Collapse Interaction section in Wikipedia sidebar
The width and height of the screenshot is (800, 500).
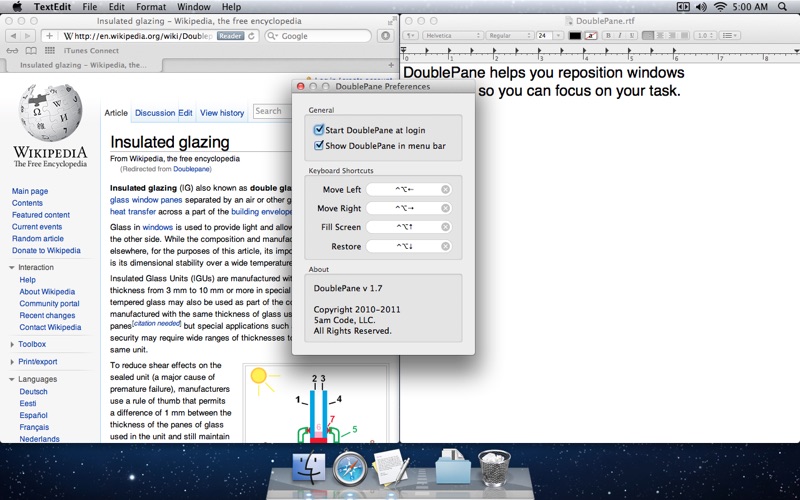tap(12, 267)
